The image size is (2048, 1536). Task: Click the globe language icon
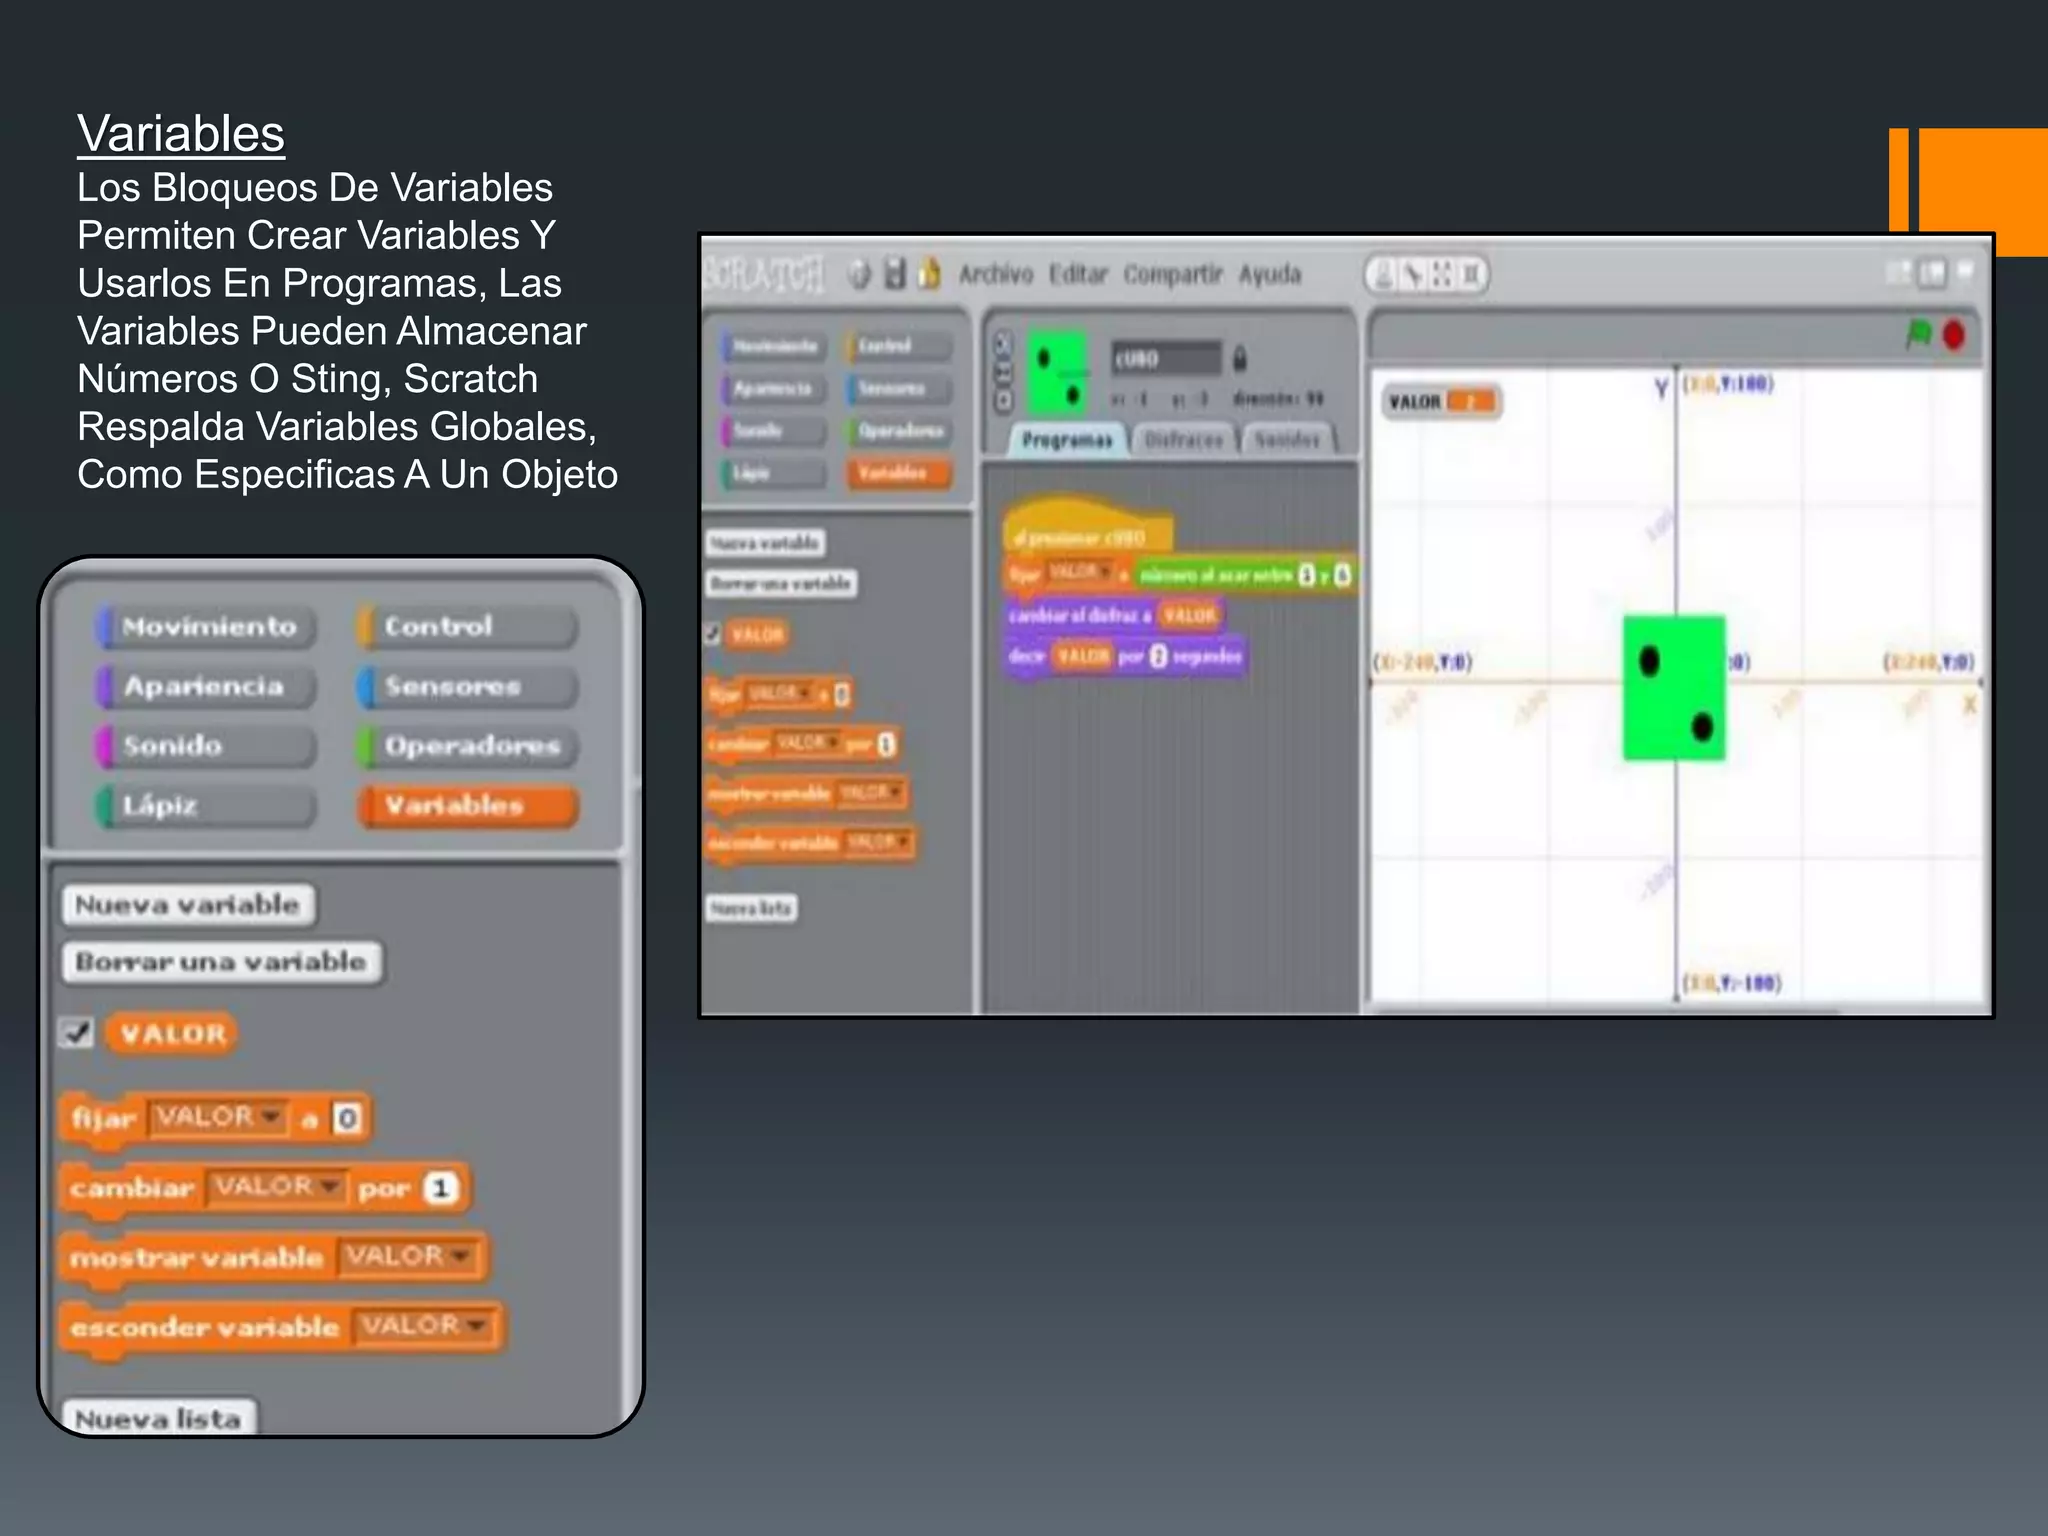point(859,273)
